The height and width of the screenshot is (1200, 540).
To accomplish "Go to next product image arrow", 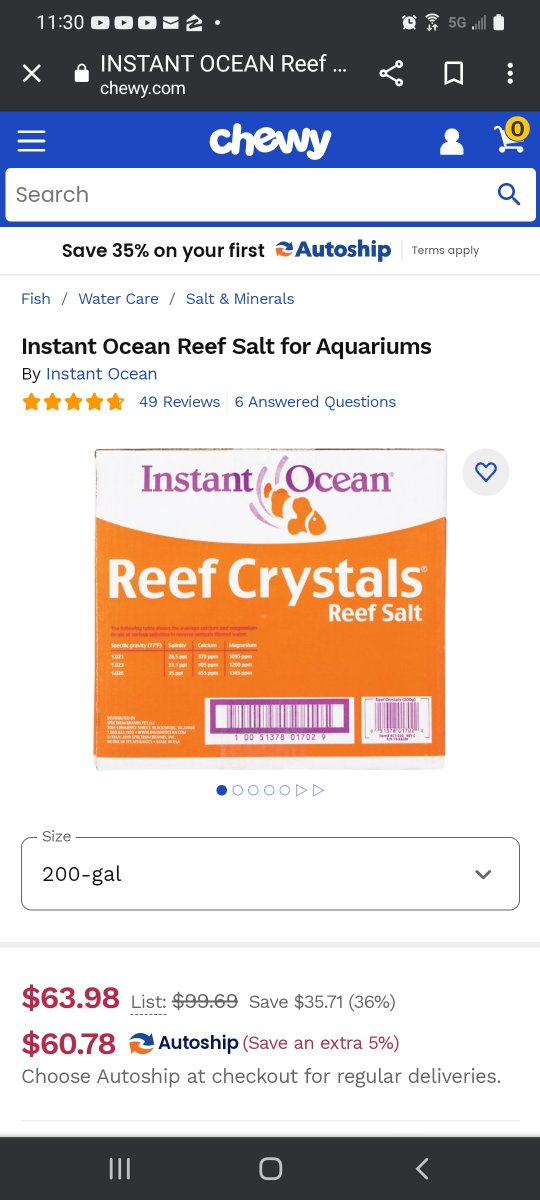I will [x=303, y=790].
